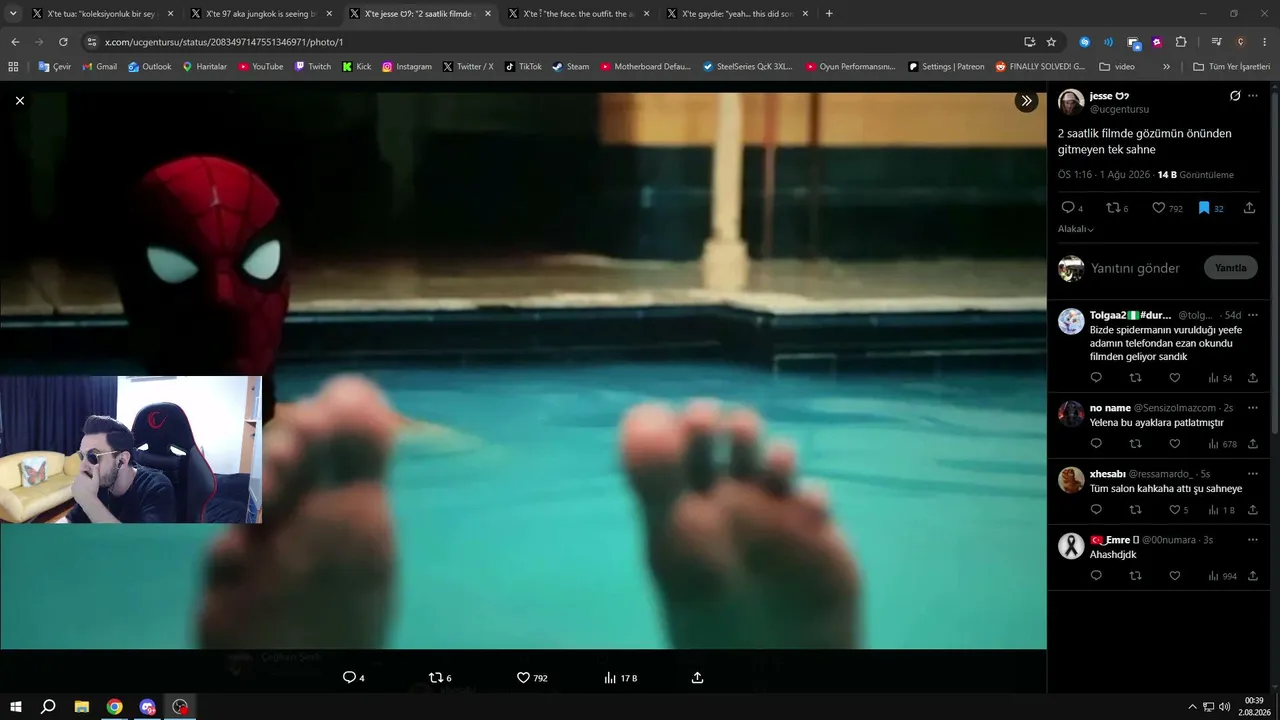Open xhesabı's profile avatar
This screenshot has width=1280, height=720.
(x=1071, y=480)
